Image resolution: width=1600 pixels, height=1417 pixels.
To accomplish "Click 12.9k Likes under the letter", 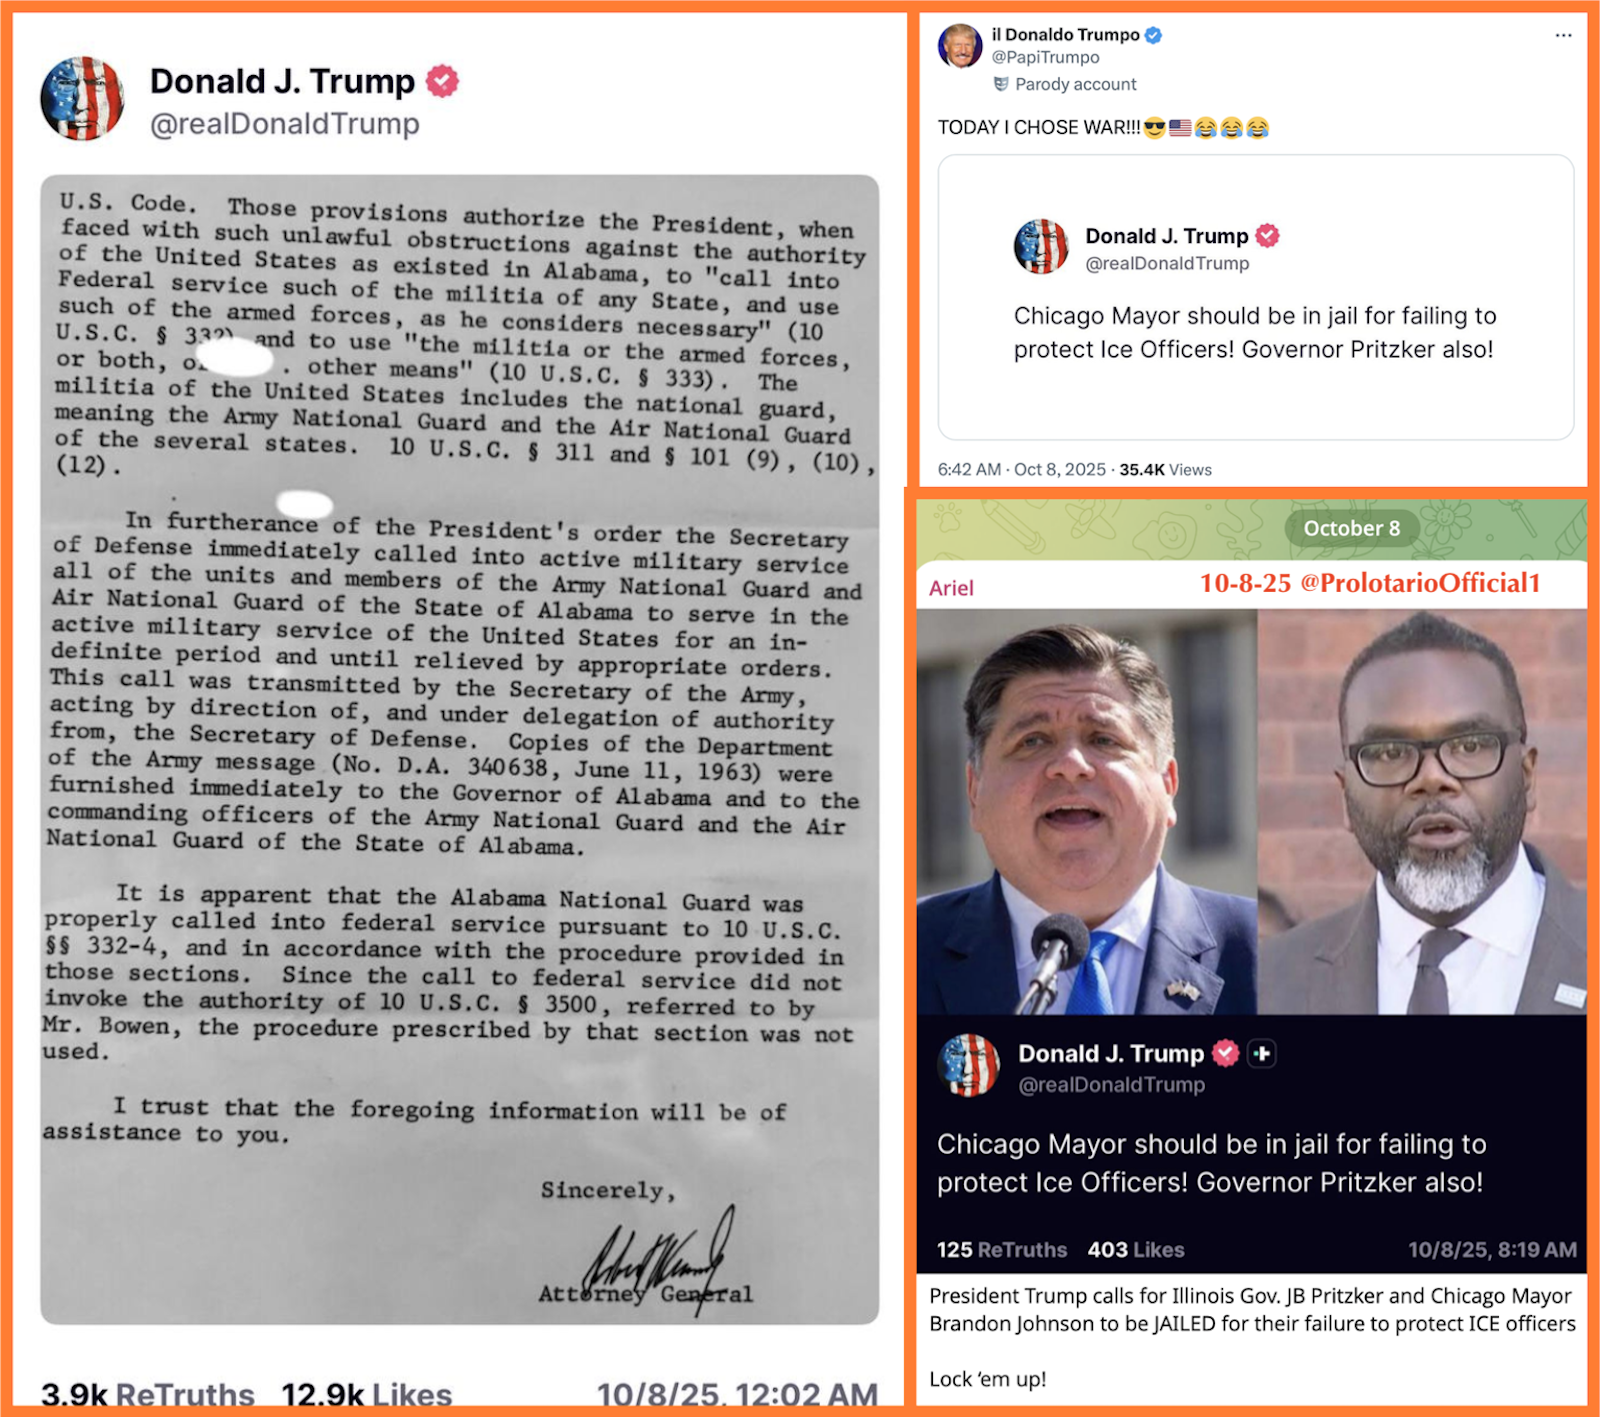I will click(x=367, y=1394).
